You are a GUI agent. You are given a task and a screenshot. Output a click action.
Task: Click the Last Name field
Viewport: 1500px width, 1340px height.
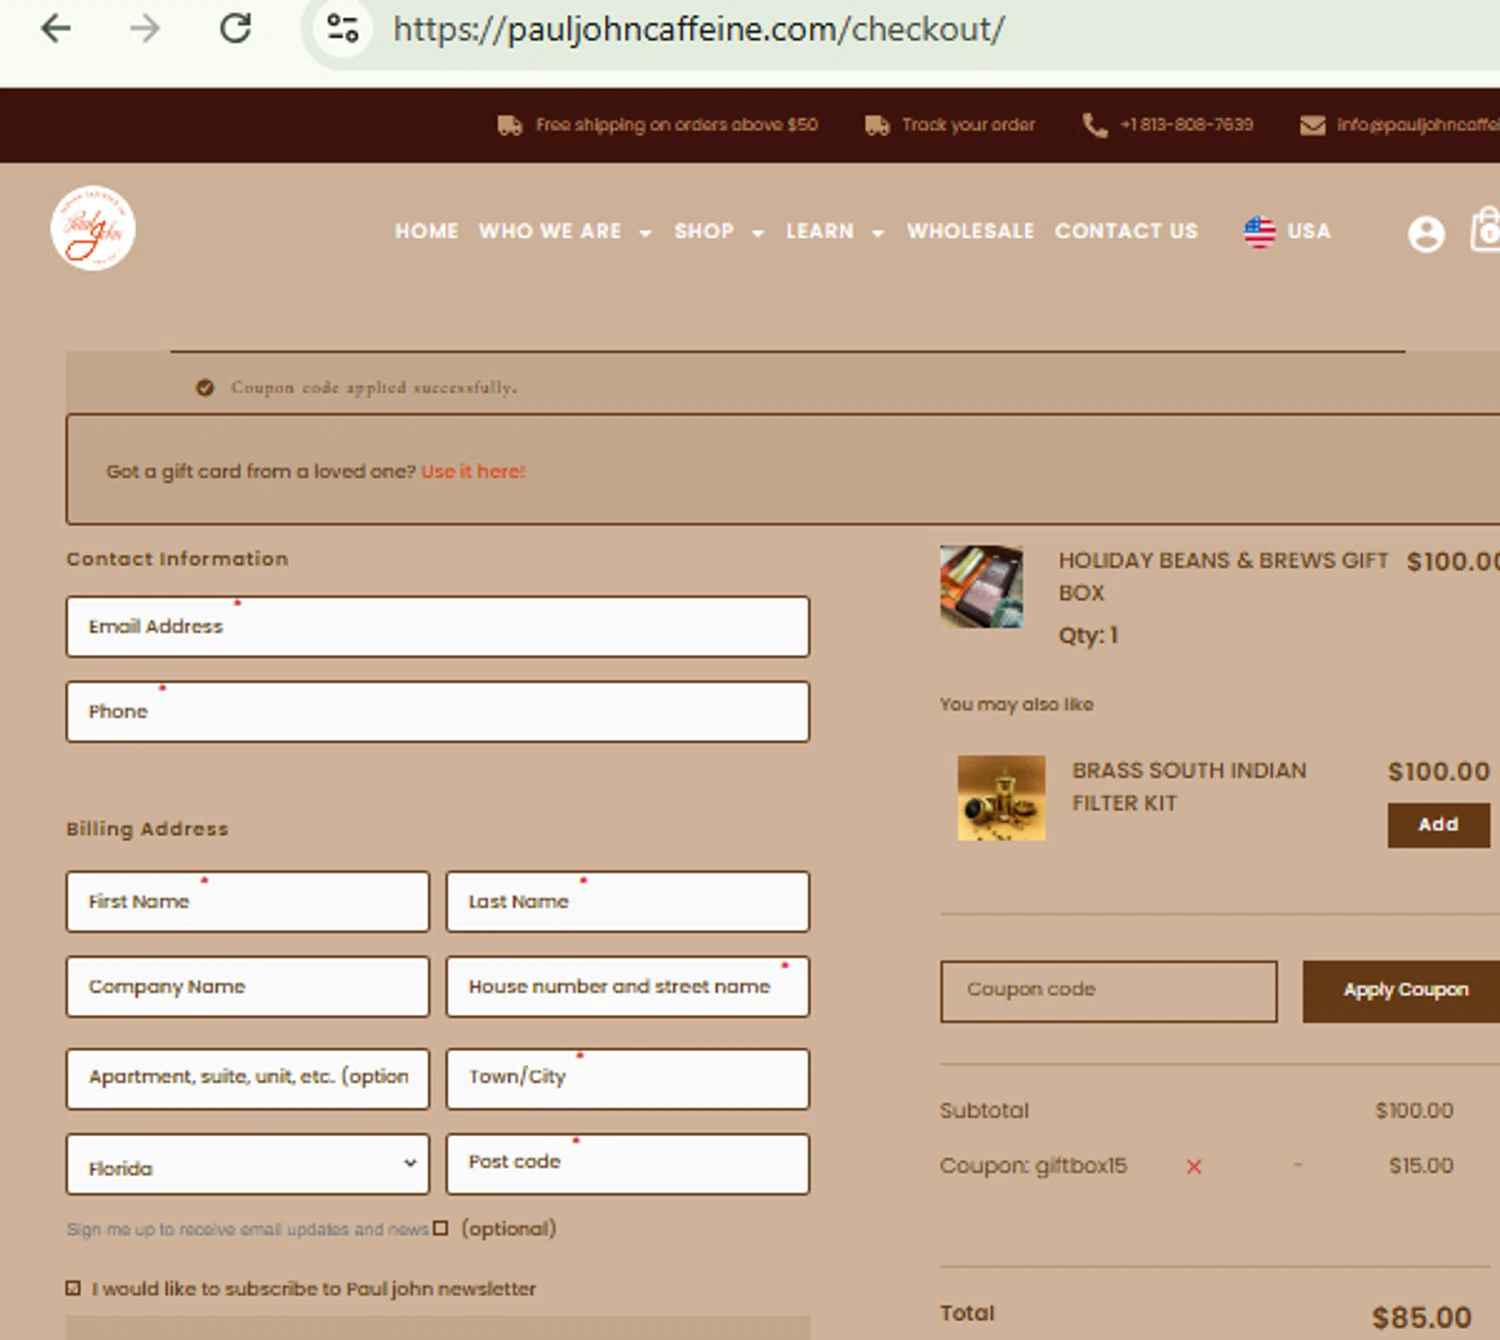[628, 902]
